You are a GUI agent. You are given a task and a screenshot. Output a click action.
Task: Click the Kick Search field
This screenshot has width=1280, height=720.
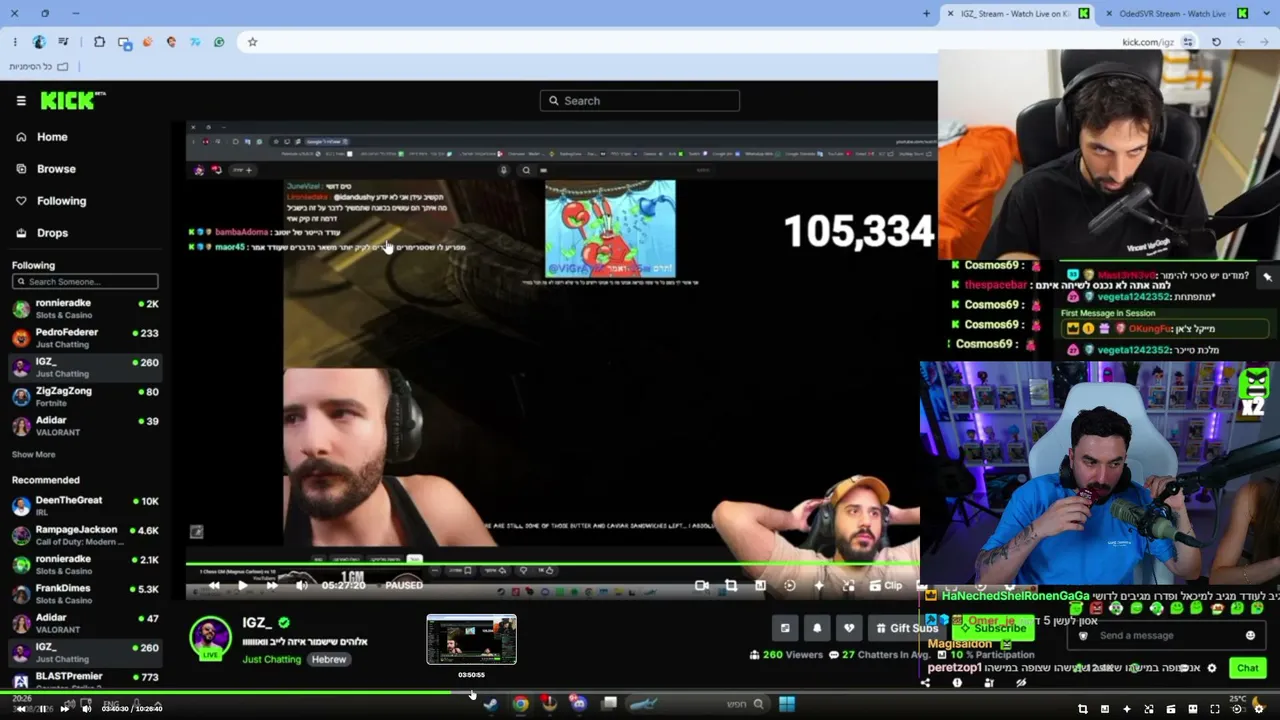click(640, 101)
